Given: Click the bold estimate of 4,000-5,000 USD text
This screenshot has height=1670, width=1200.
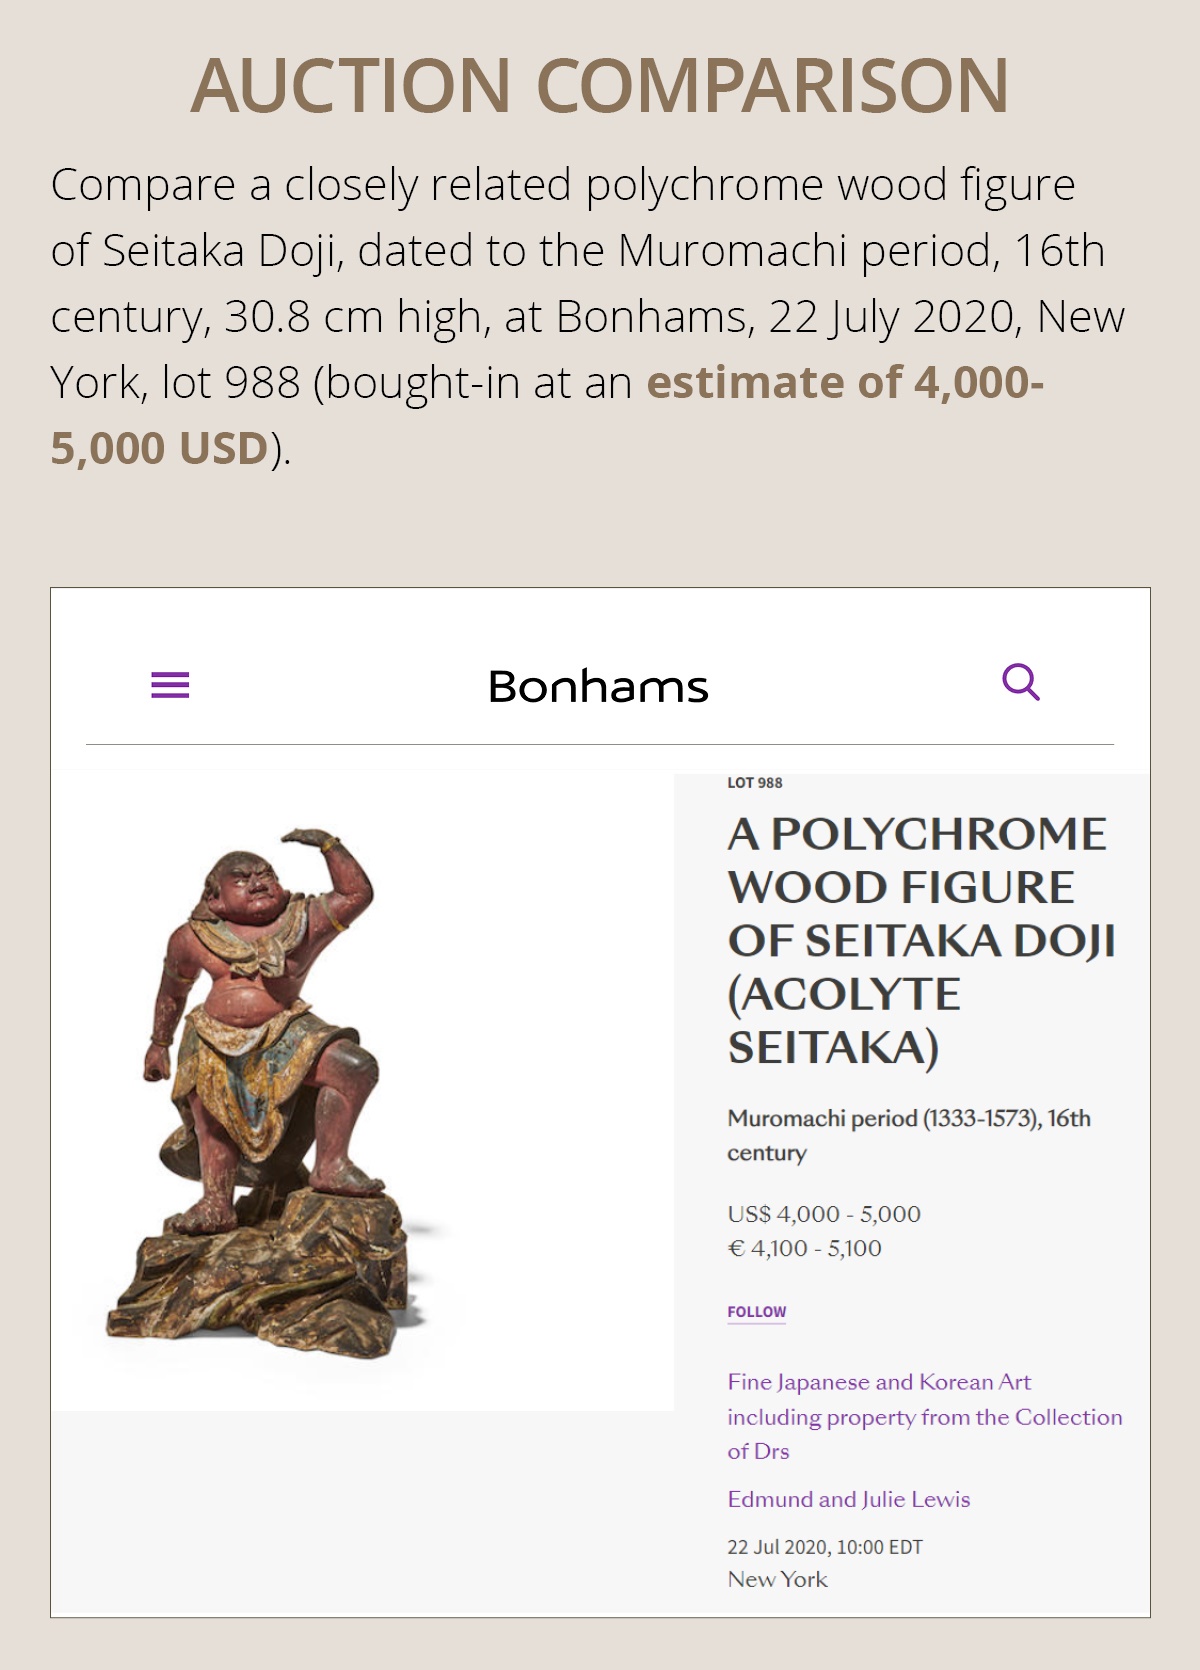Looking at the screenshot, I should pyautogui.click(x=845, y=383).
